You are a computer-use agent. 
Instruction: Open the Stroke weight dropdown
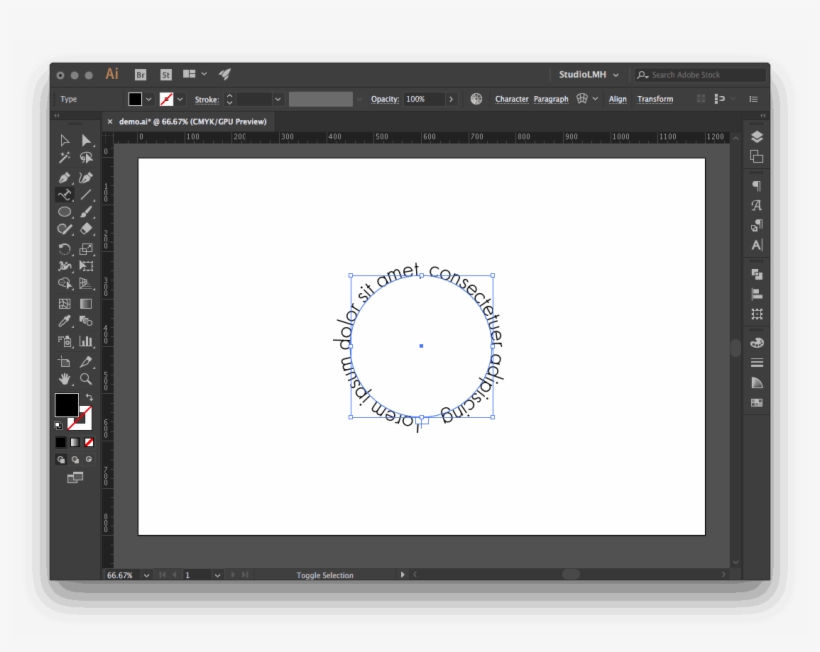click(278, 99)
